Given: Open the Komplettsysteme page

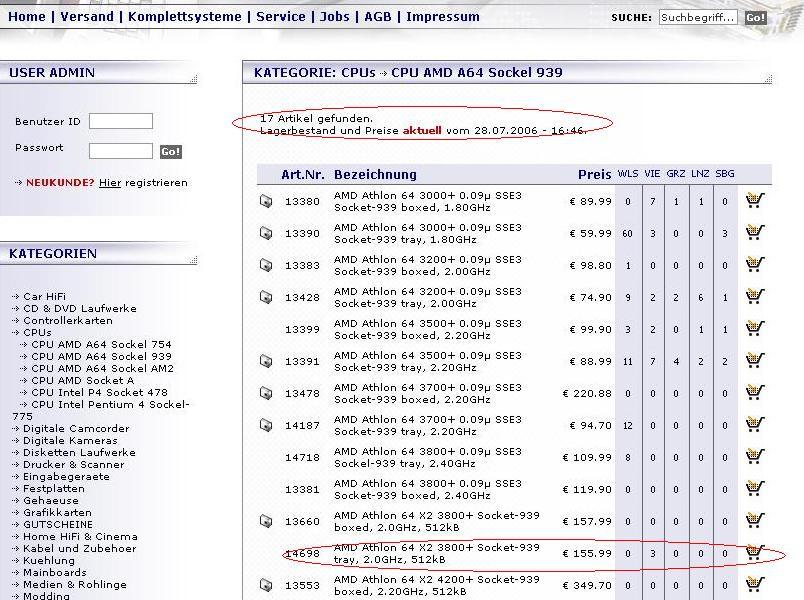Looking at the screenshot, I should [185, 16].
